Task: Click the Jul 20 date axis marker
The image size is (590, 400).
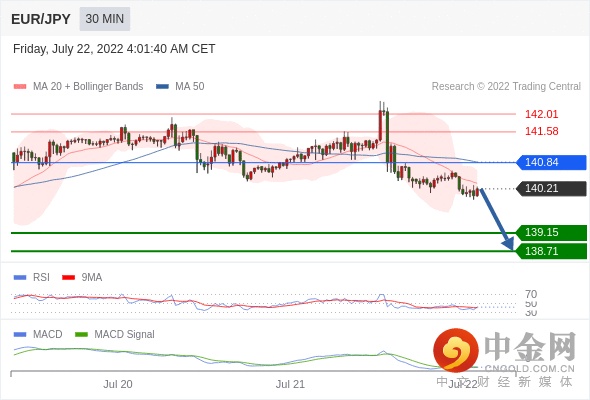Action: point(118,384)
